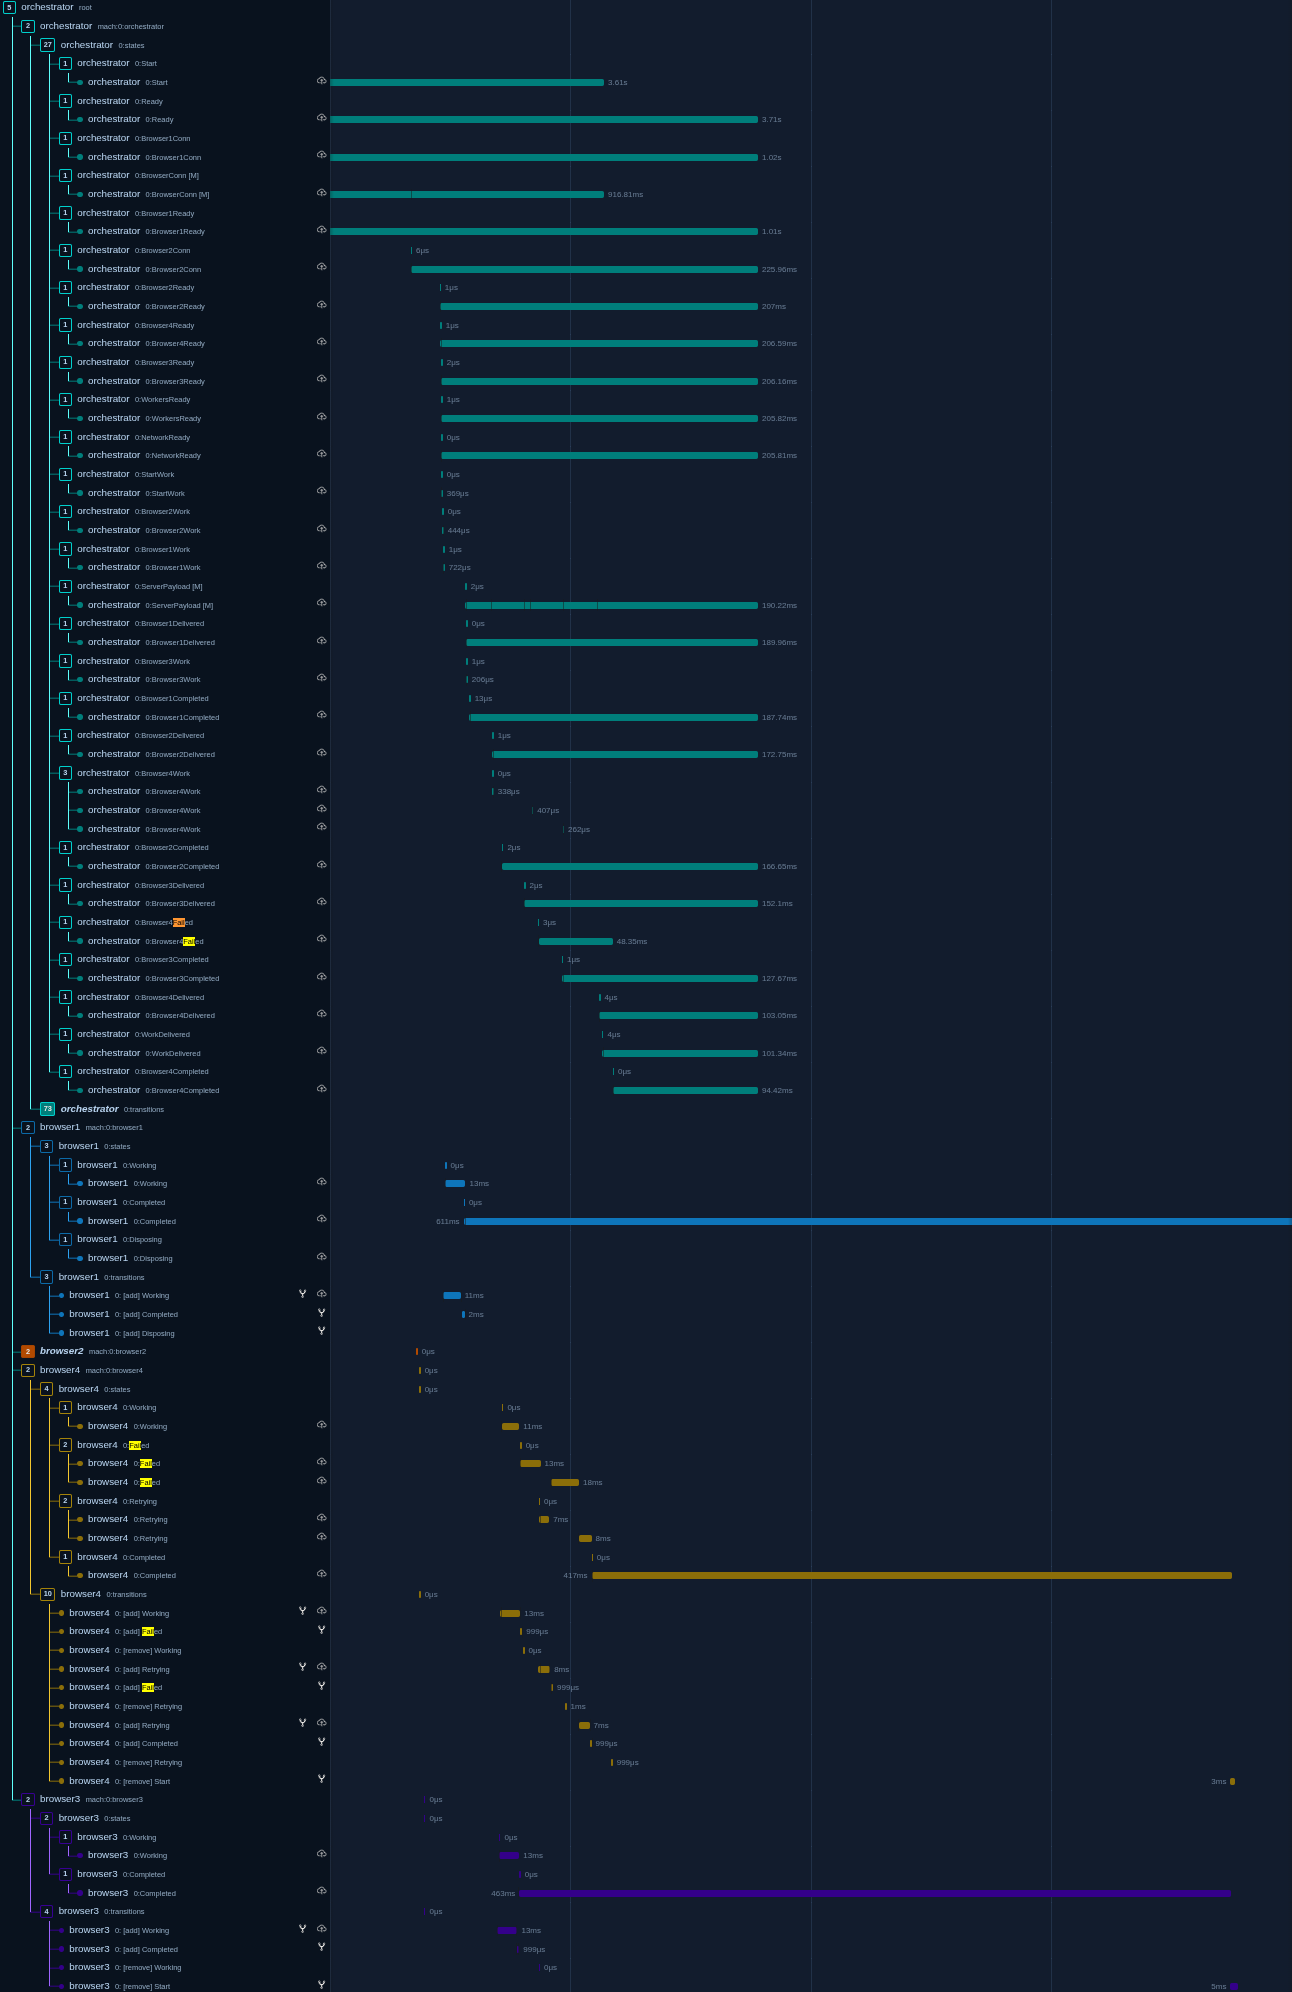Collapse the browser4 0:Retrying group
This screenshot has width=1292, height=1992.
[x=66, y=1501]
